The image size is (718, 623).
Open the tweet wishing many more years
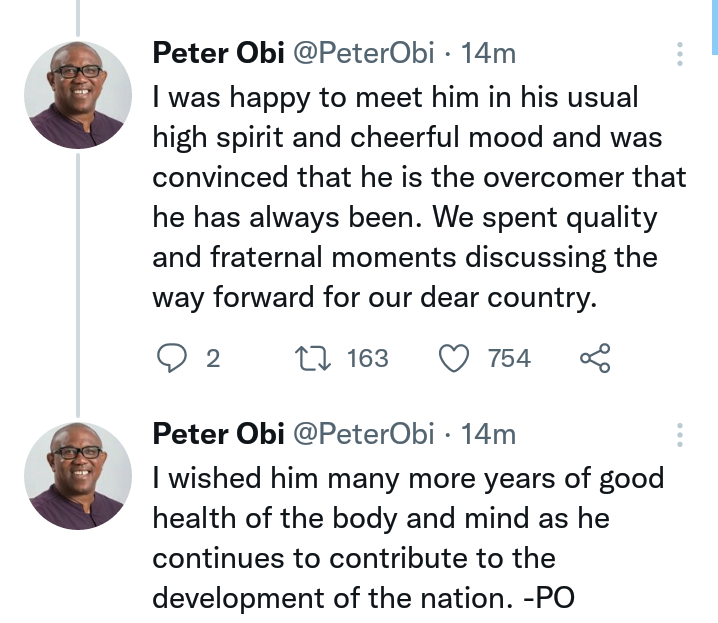[408, 538]
